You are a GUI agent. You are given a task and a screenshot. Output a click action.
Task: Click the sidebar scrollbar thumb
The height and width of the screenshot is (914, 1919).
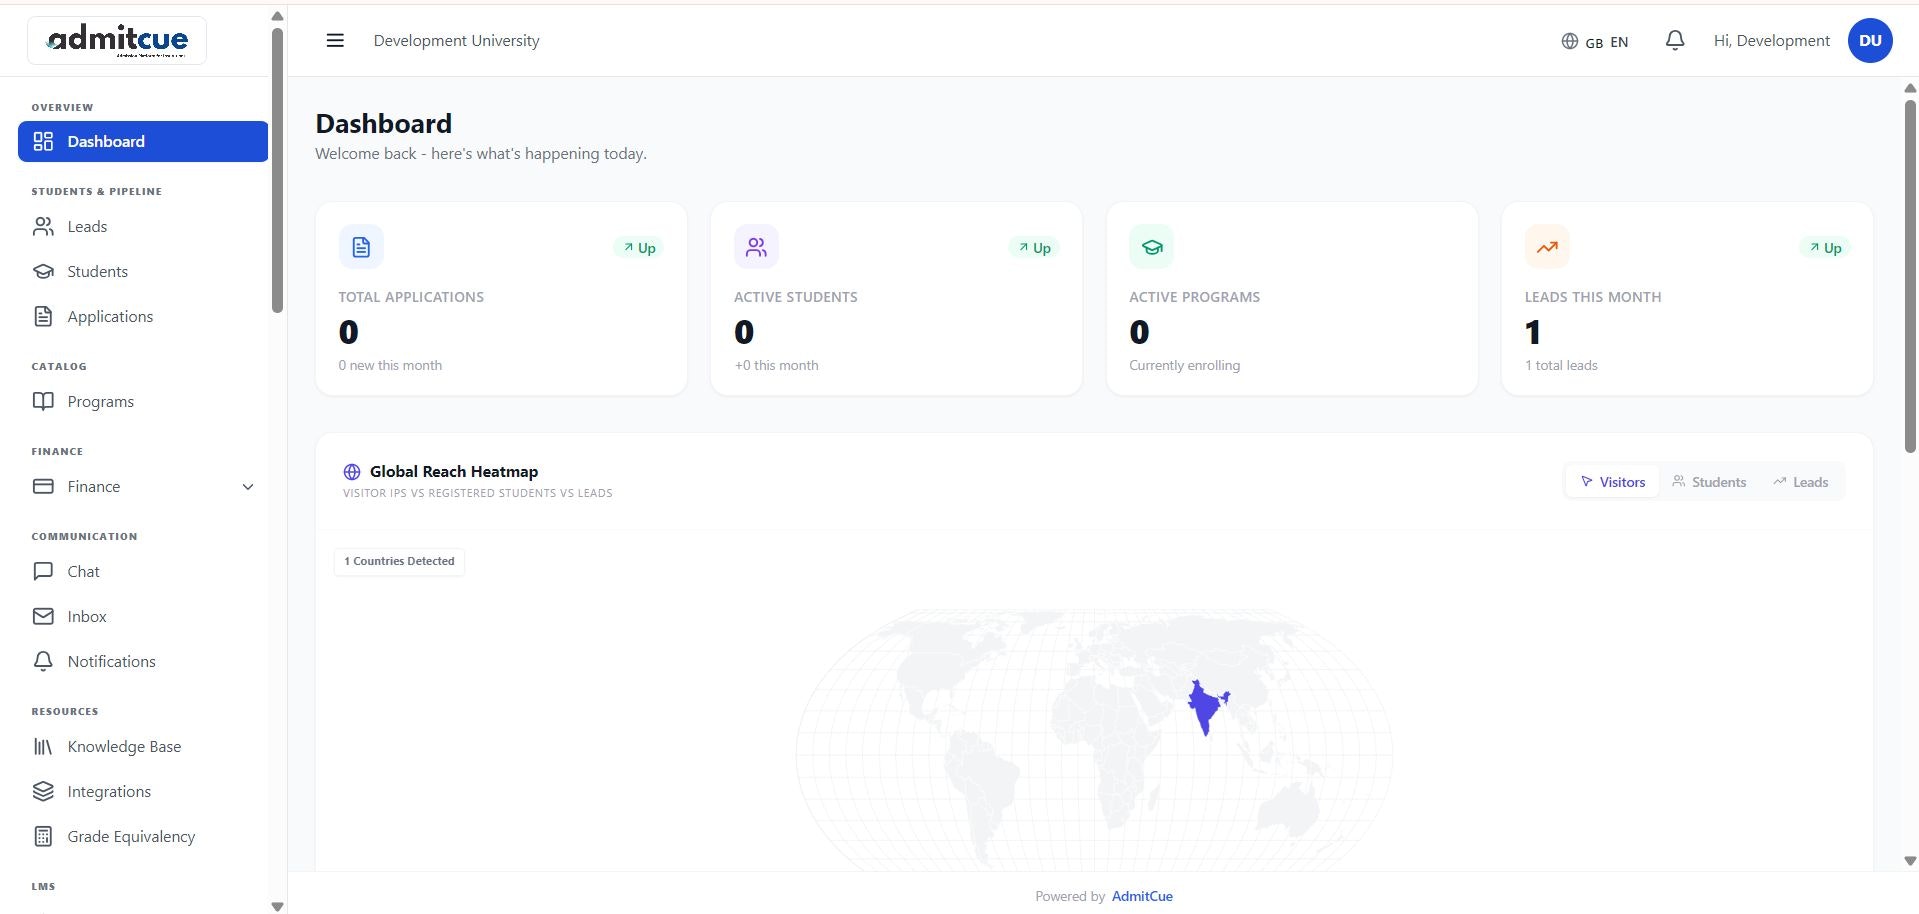pos(277,170)
